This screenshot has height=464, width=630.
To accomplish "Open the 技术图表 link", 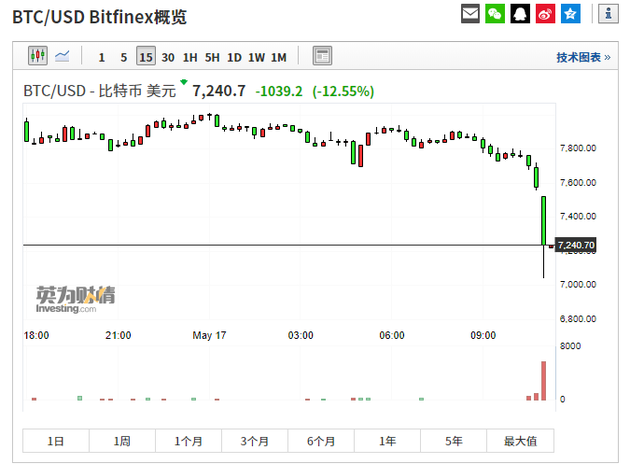I will point(583,57).
